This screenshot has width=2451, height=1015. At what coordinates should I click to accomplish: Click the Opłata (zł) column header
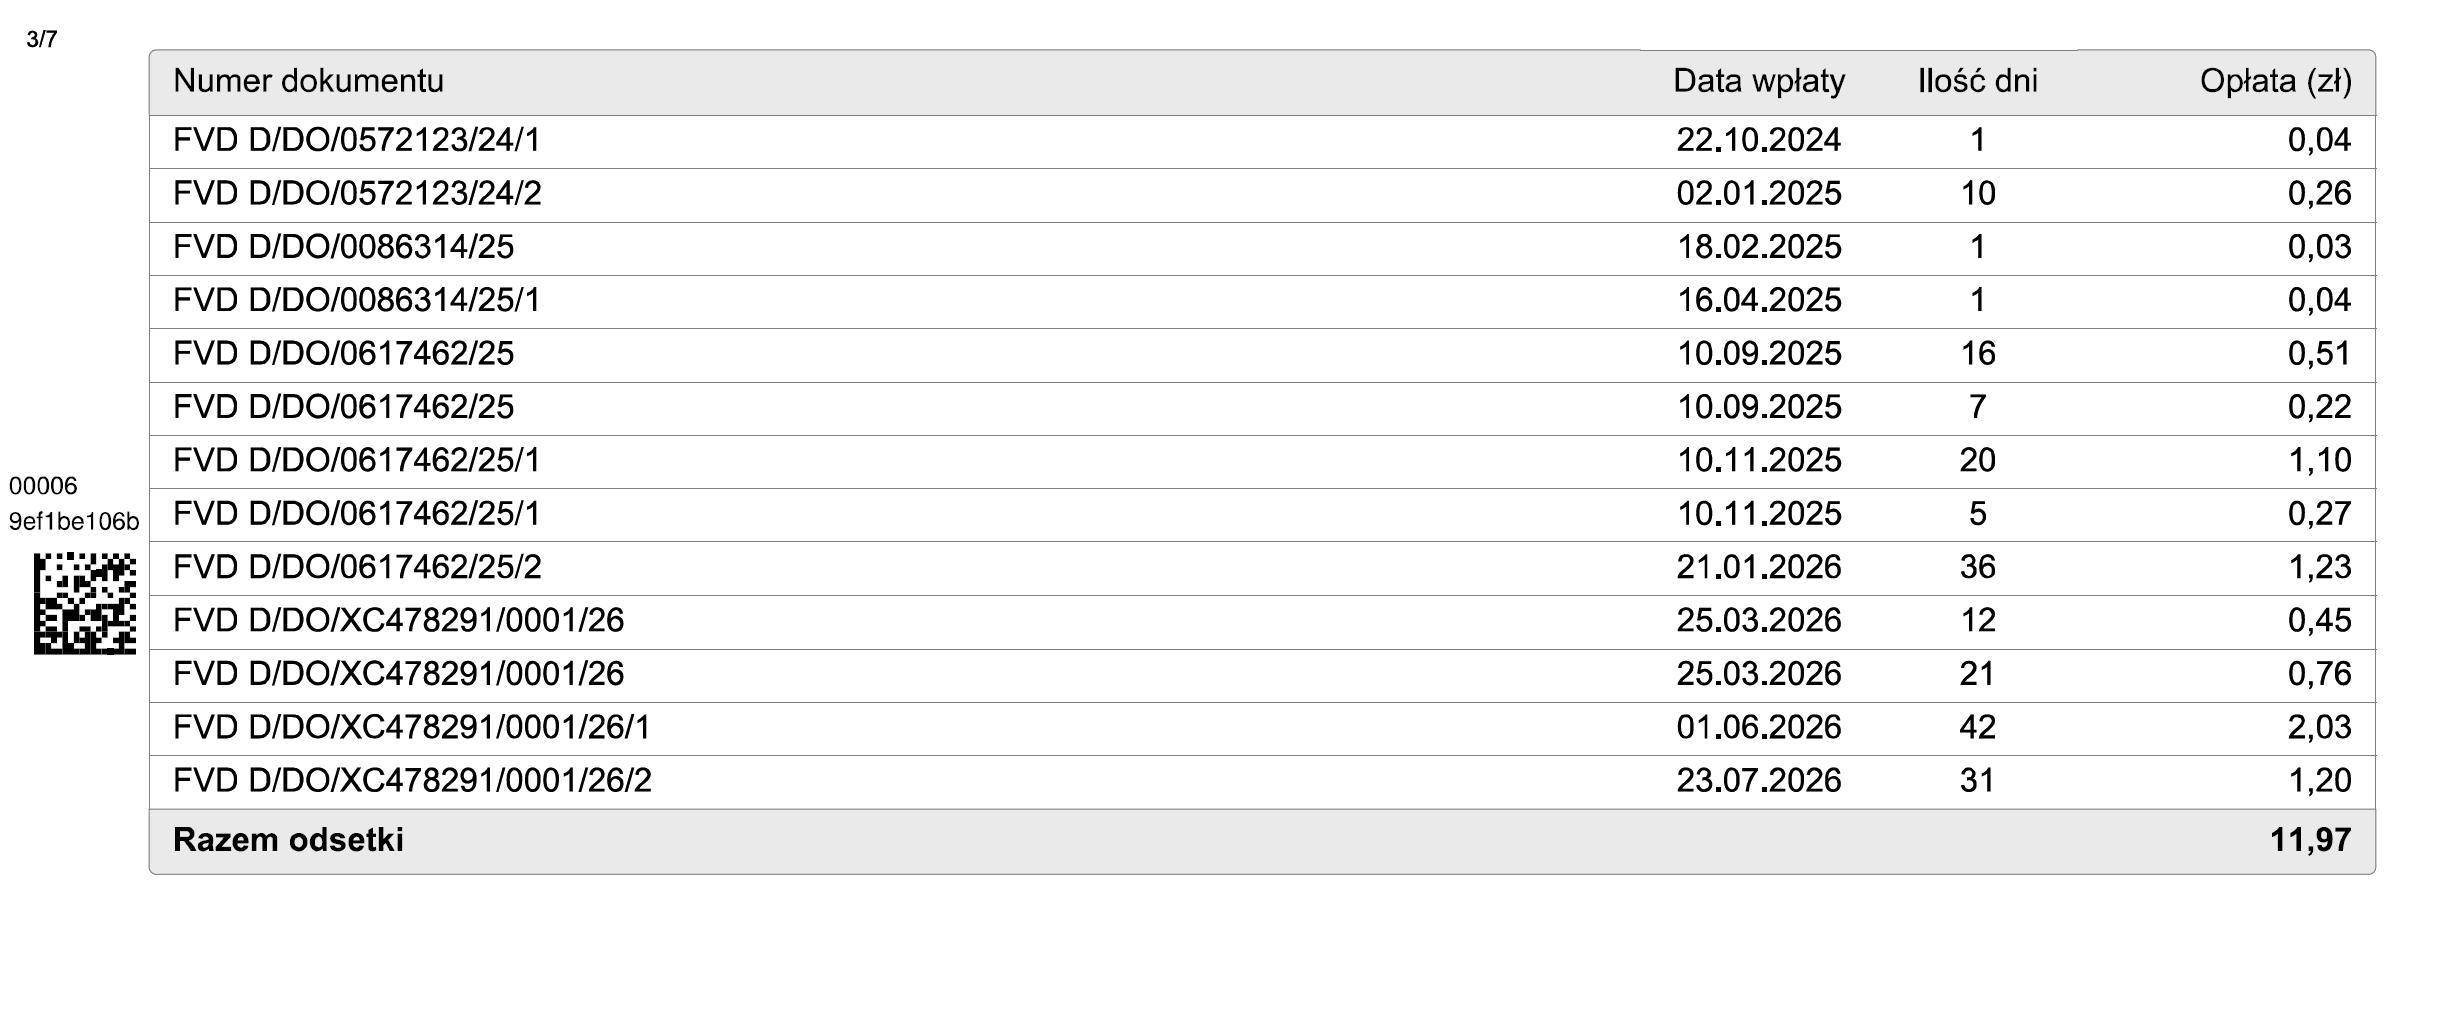pyautogui.click(x=2275, y=81)
